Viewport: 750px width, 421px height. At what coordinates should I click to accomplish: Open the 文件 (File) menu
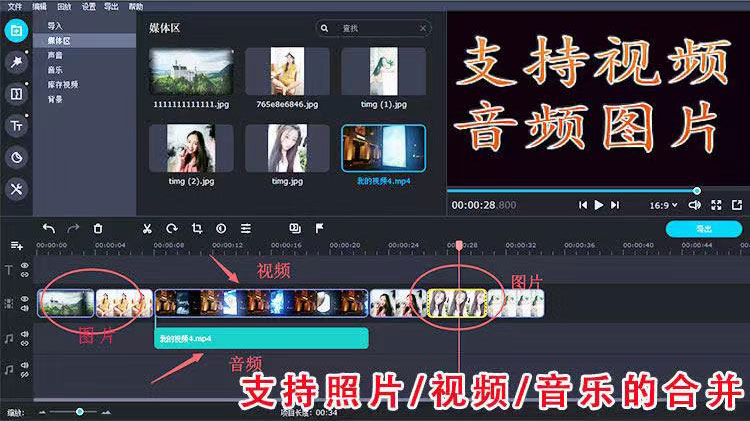tap(12, 6)
